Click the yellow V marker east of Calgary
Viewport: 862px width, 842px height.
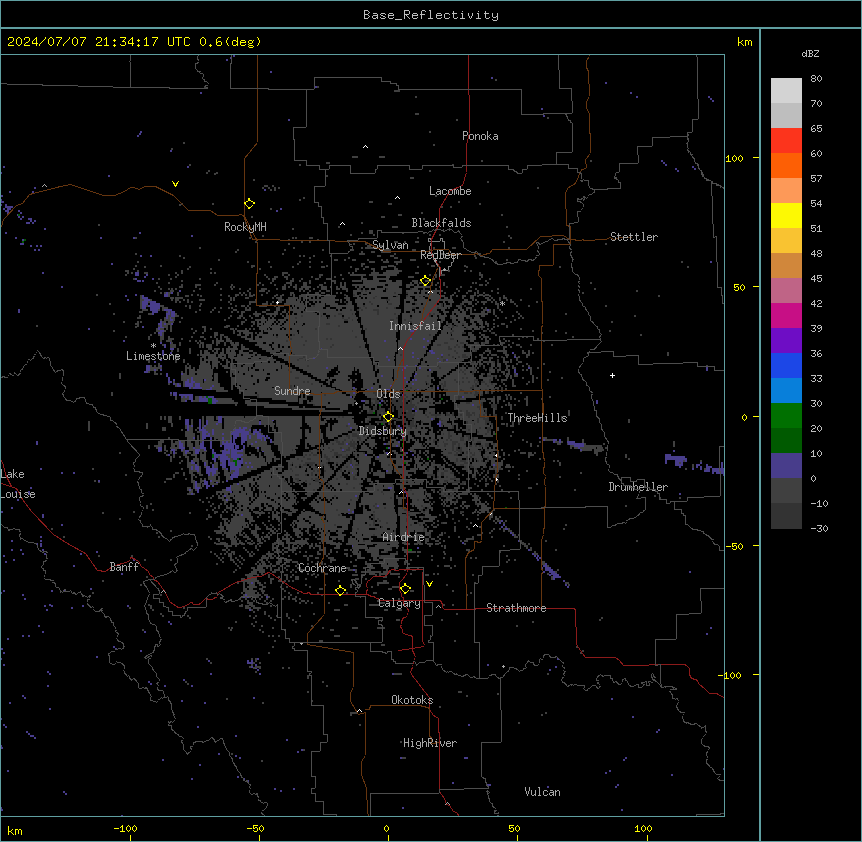tap(429, 584)
